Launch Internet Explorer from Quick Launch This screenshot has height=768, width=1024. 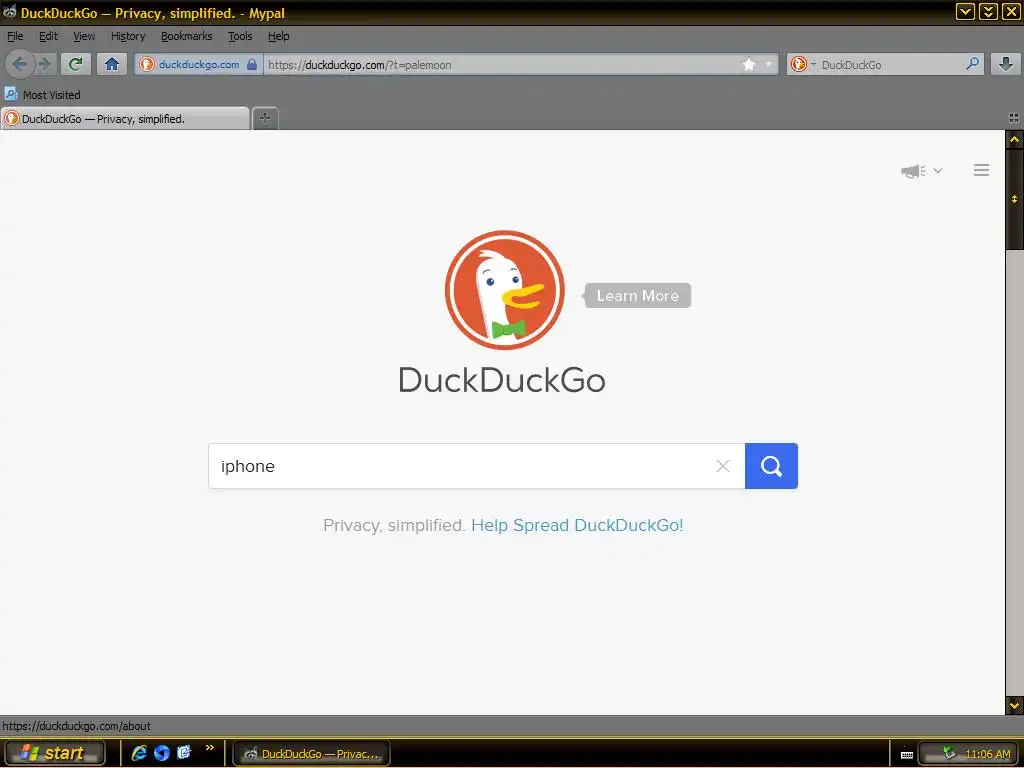click(138, 753)
